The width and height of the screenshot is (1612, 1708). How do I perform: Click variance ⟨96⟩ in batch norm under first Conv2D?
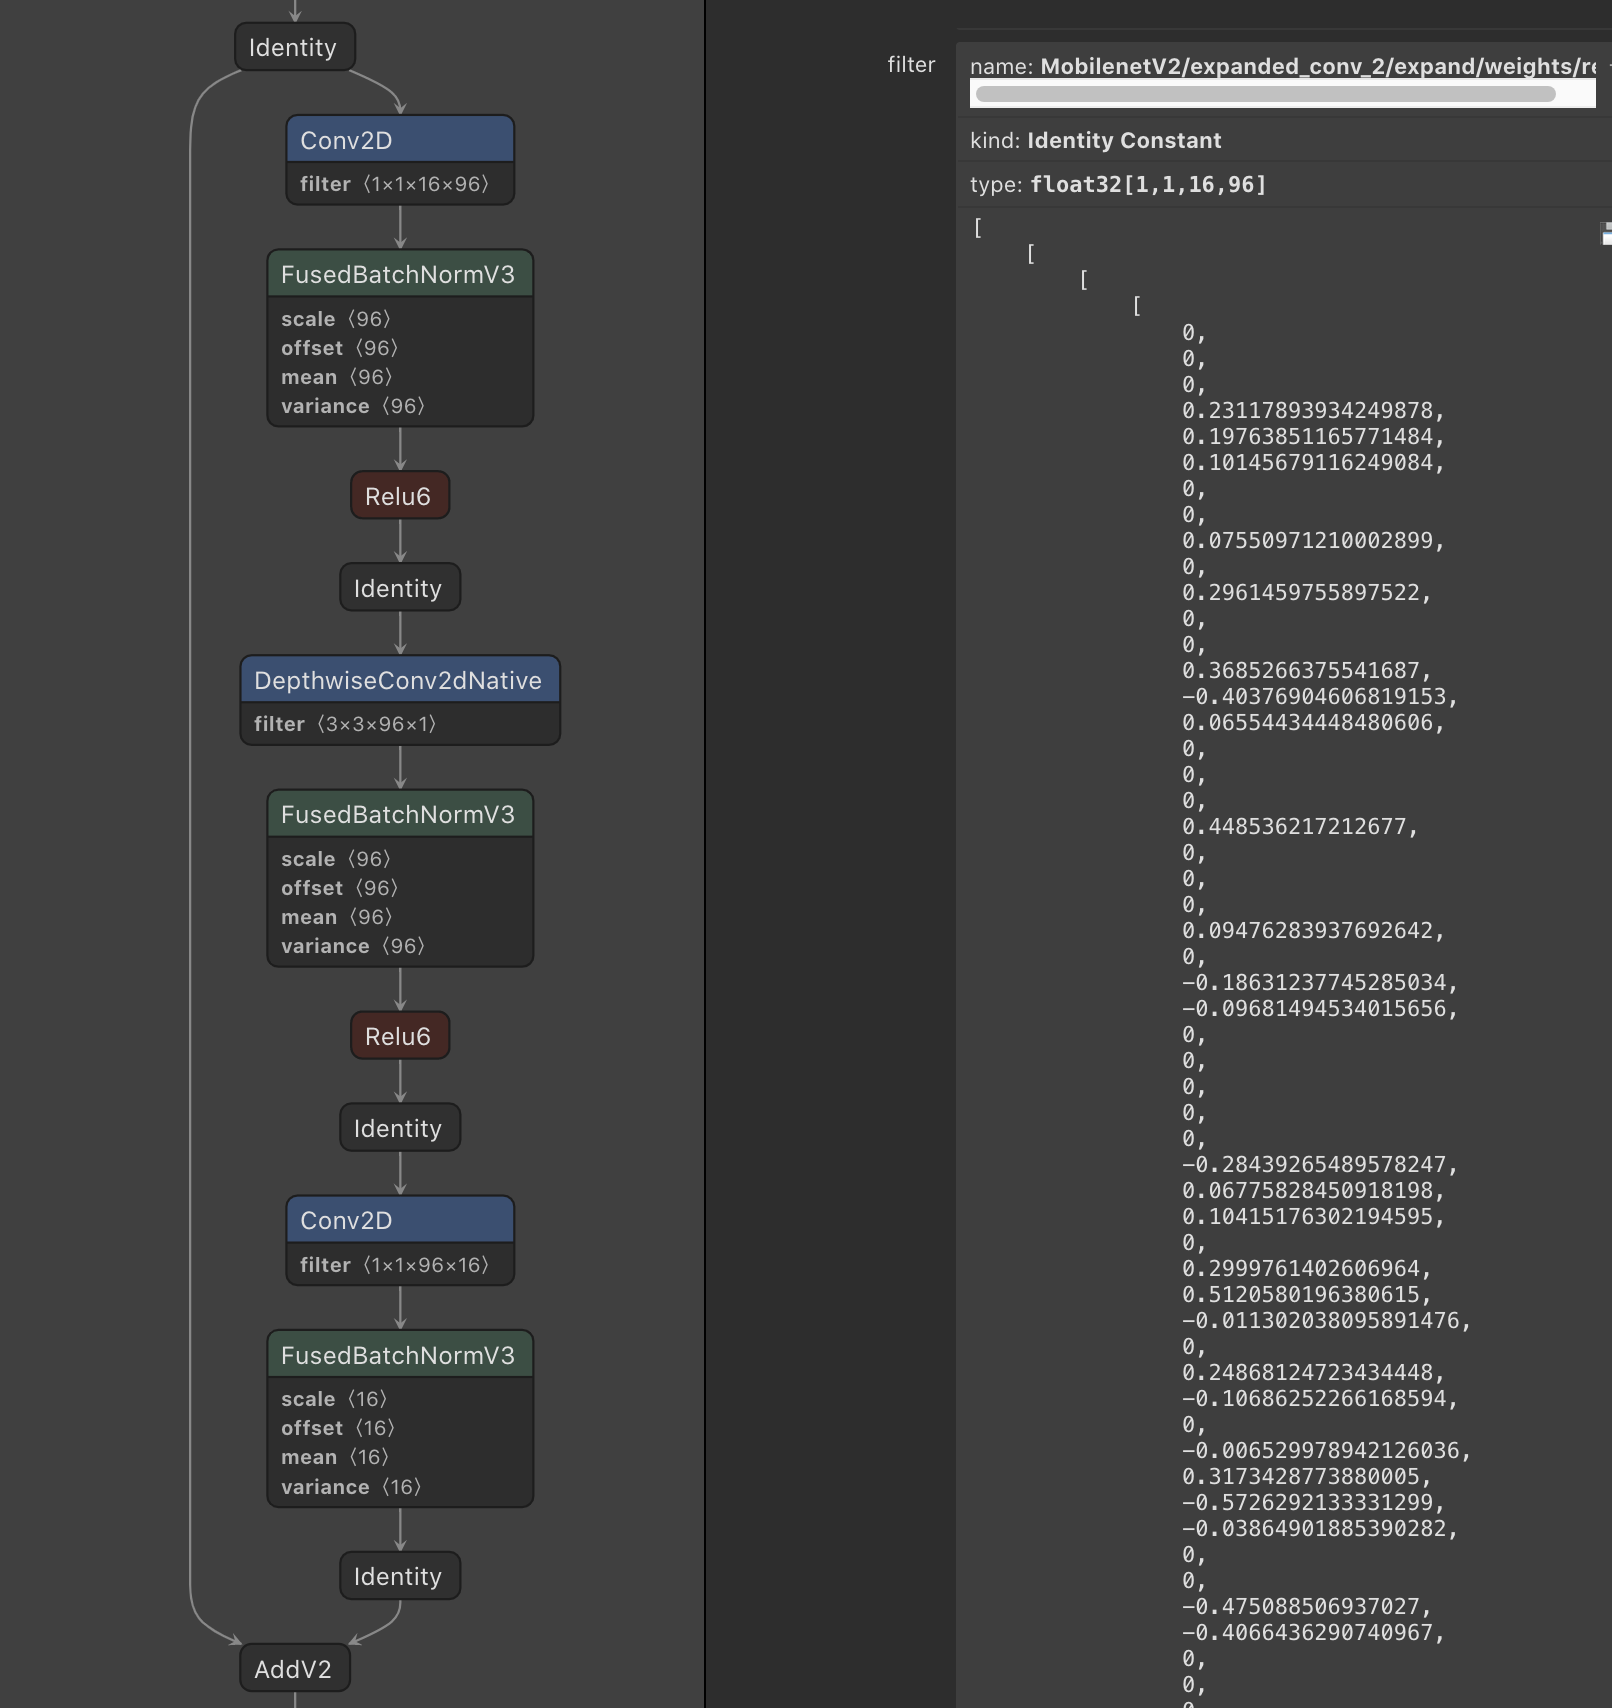coord(353,406)
